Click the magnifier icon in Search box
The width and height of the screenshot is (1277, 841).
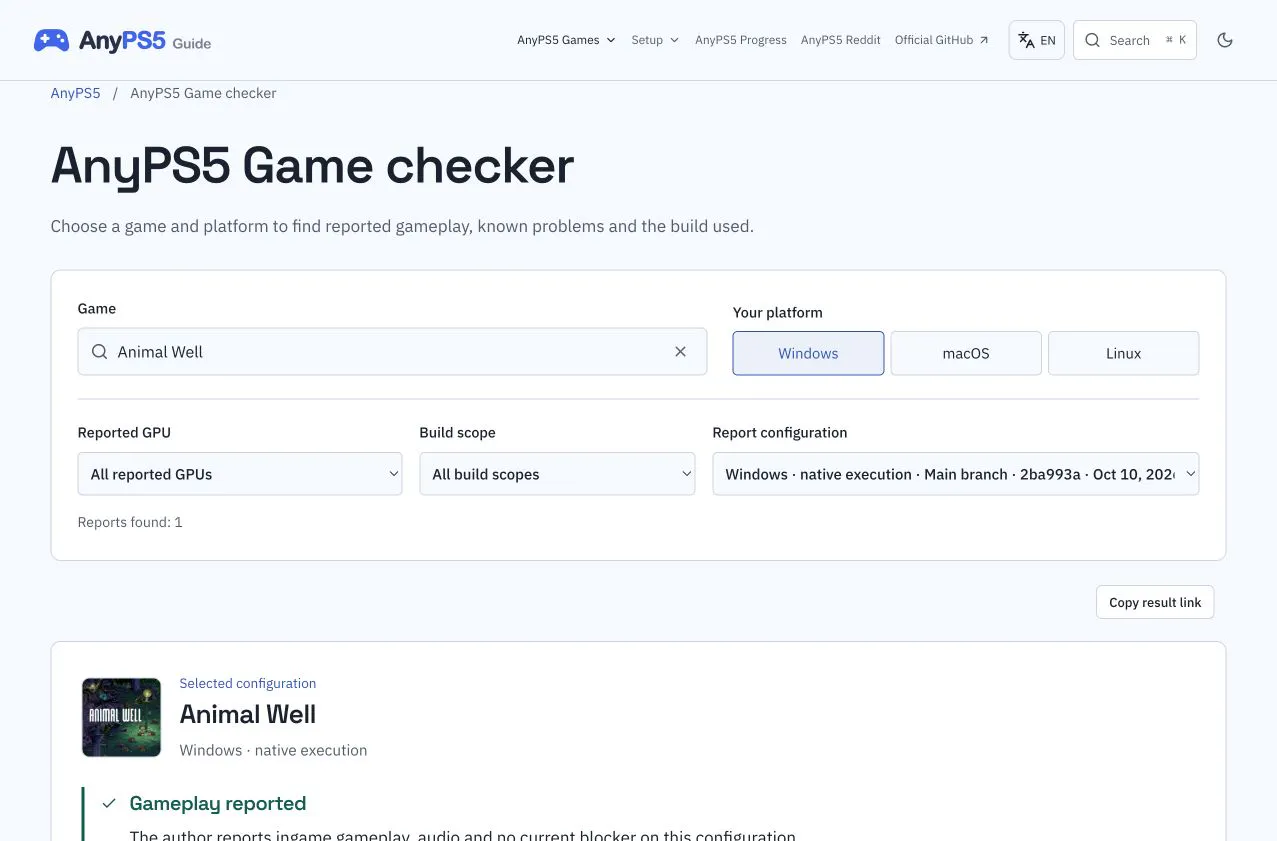(1092, 40)
